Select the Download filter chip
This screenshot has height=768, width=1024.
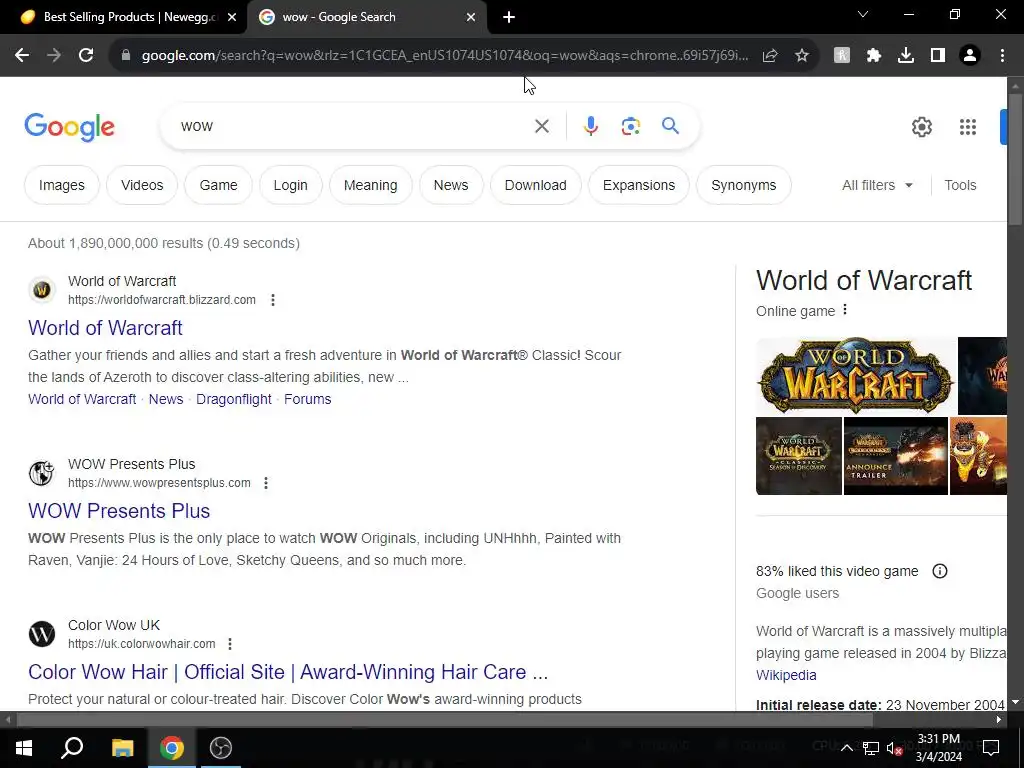pos(536,185)
